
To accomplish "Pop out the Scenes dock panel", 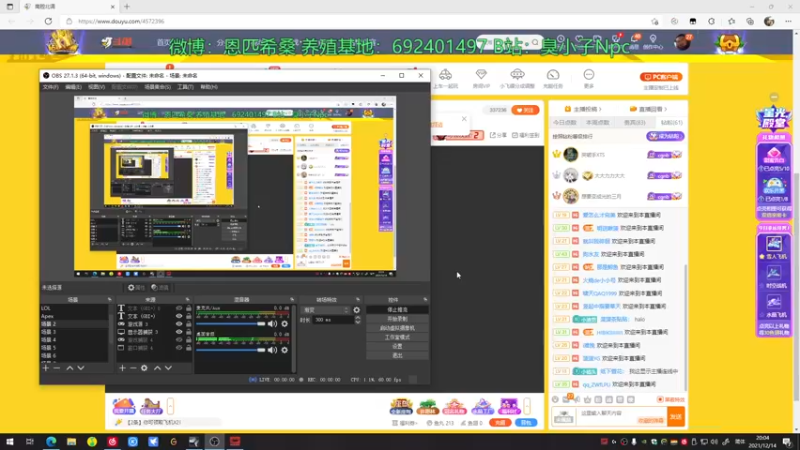I will [x=109, y=299].
